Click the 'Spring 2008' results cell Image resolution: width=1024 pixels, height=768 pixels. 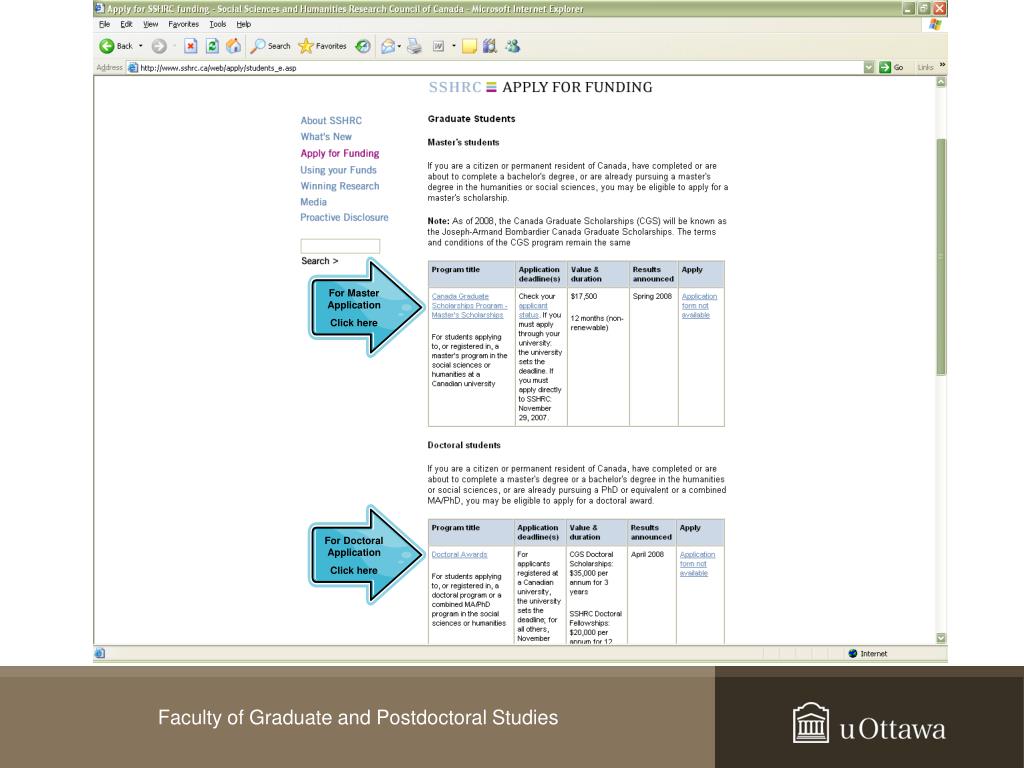[652, 296]
